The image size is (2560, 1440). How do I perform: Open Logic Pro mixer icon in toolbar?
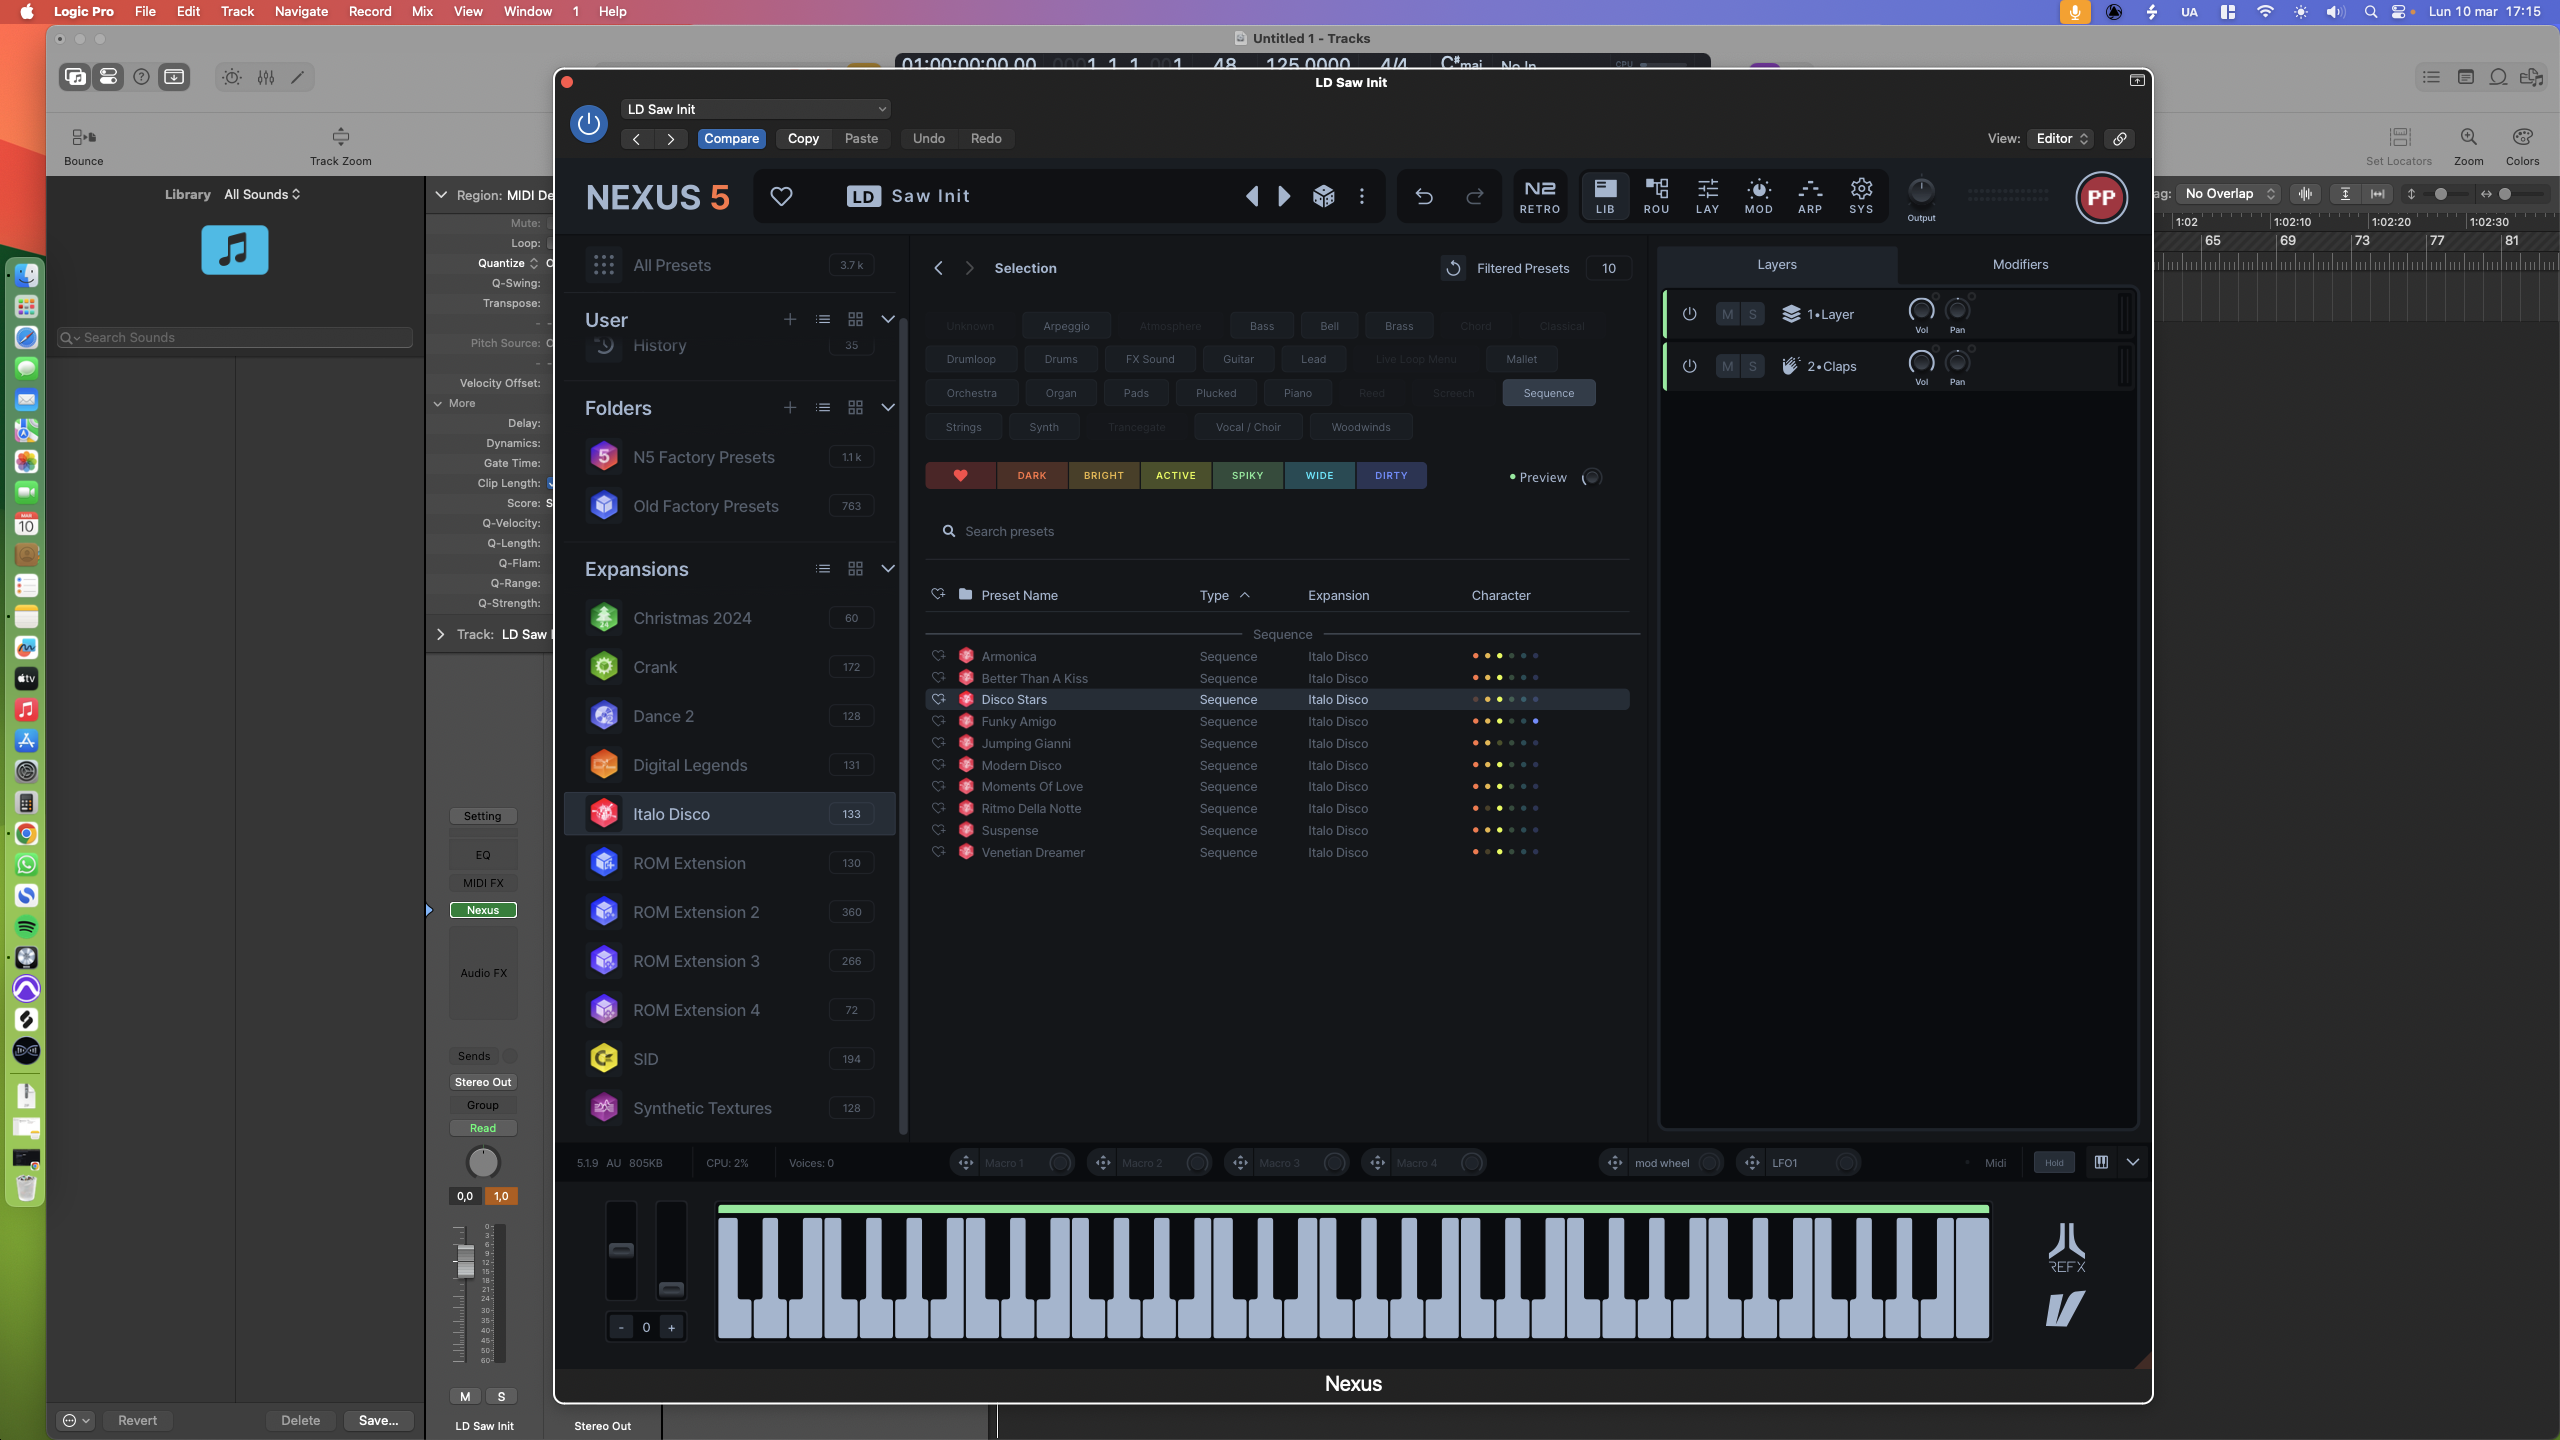[265, 77]
